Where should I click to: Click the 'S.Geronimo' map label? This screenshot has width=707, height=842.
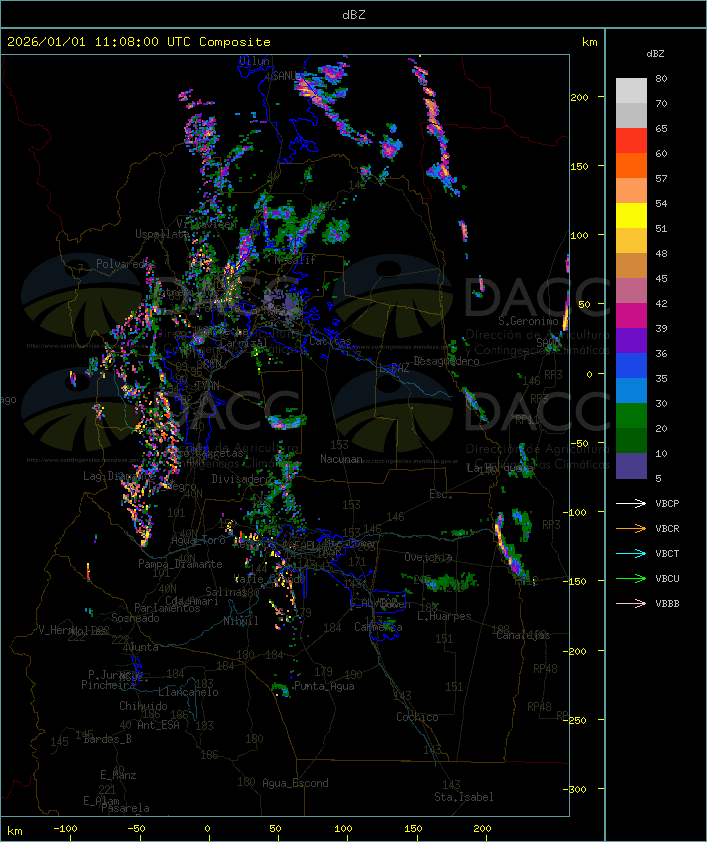529,321
